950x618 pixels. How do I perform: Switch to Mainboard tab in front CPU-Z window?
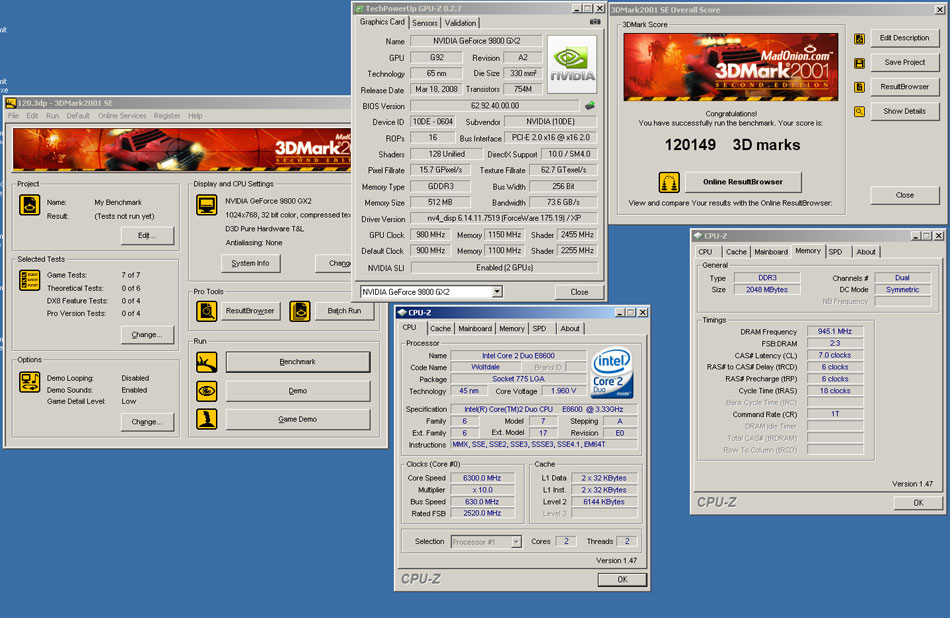click(475, 328)
